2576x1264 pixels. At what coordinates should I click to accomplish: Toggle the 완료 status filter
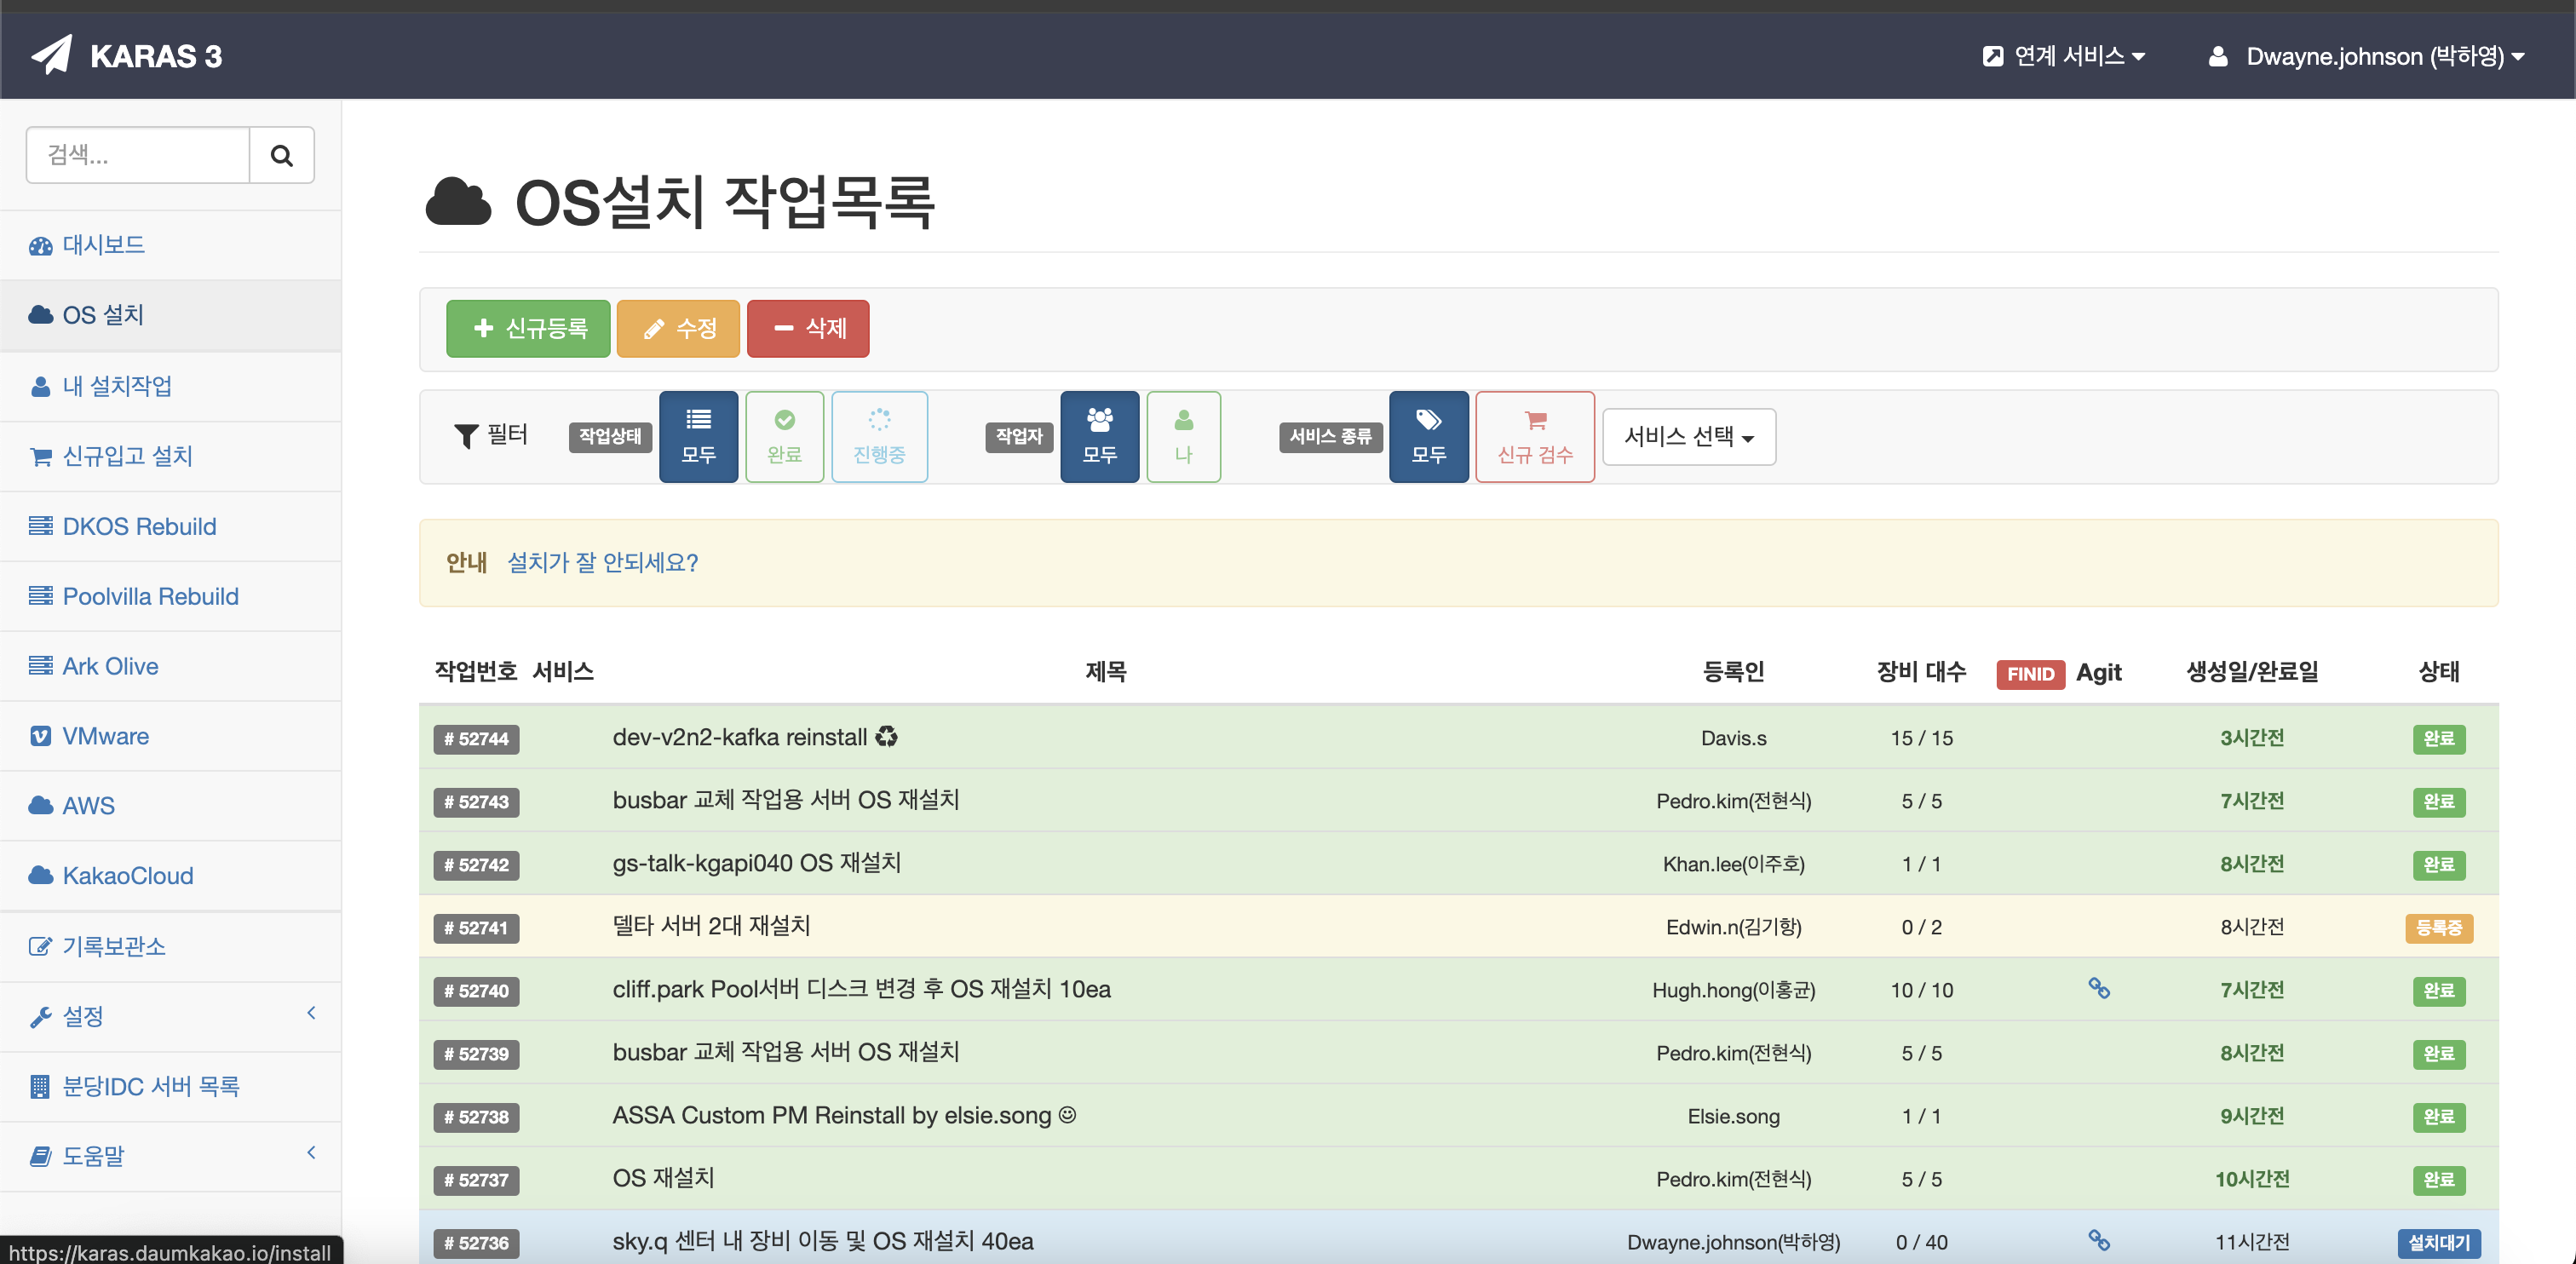pyautogui.click(x=784, y=437)
